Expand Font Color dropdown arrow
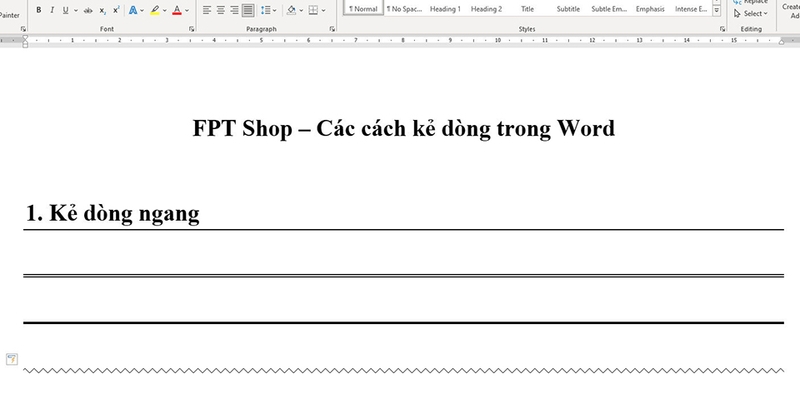The height and width of the screenshot is (394, 800). pos(187,10)
